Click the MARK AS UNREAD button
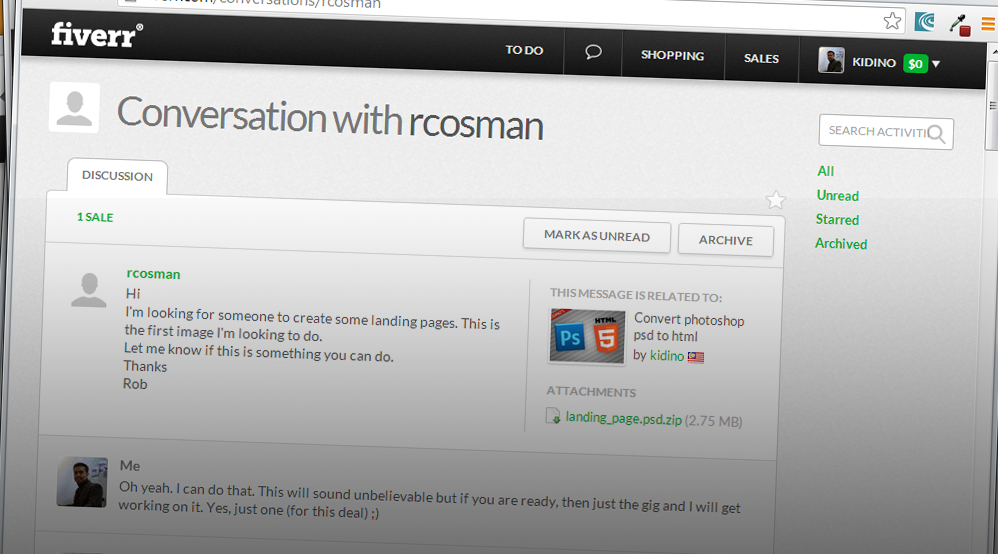Screen dimensions: 998x554 click(x=596, y=236)
